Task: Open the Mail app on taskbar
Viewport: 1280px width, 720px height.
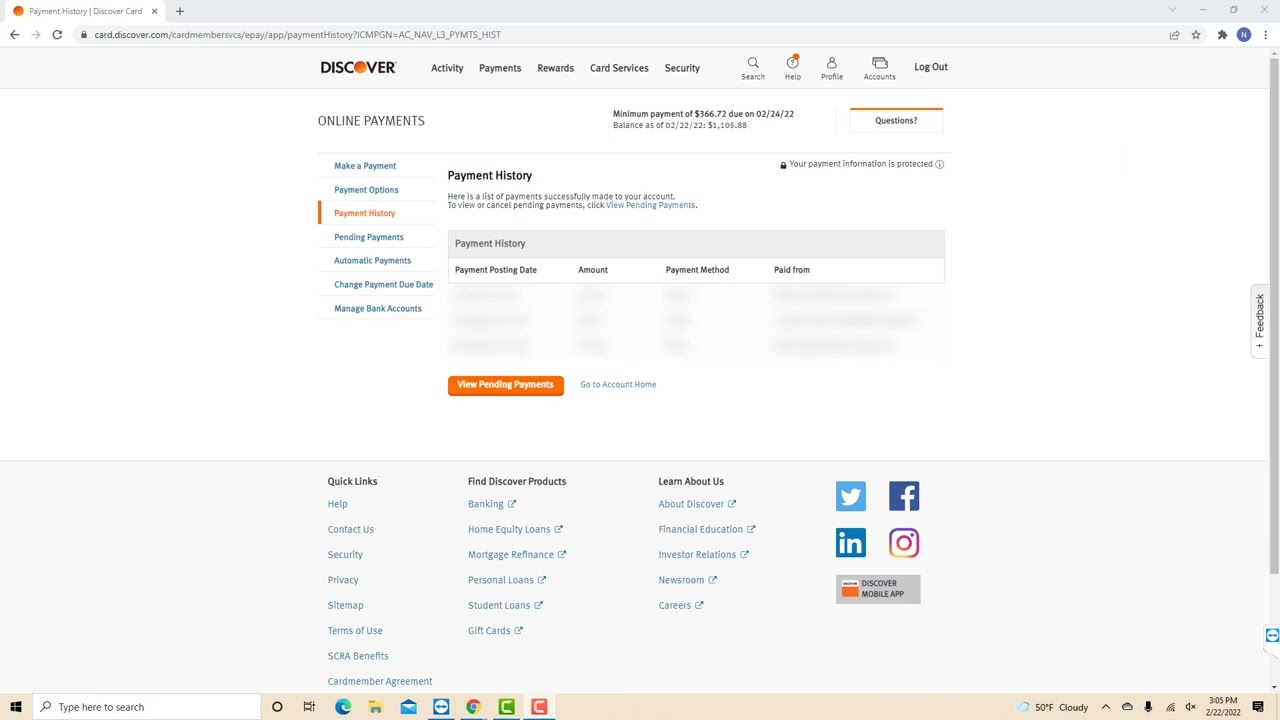Action: (x=408, y=707)
